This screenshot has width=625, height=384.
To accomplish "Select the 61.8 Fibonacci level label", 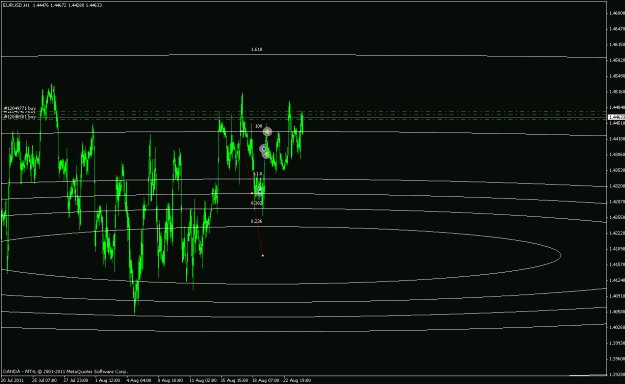I will (x=257, y=174).
